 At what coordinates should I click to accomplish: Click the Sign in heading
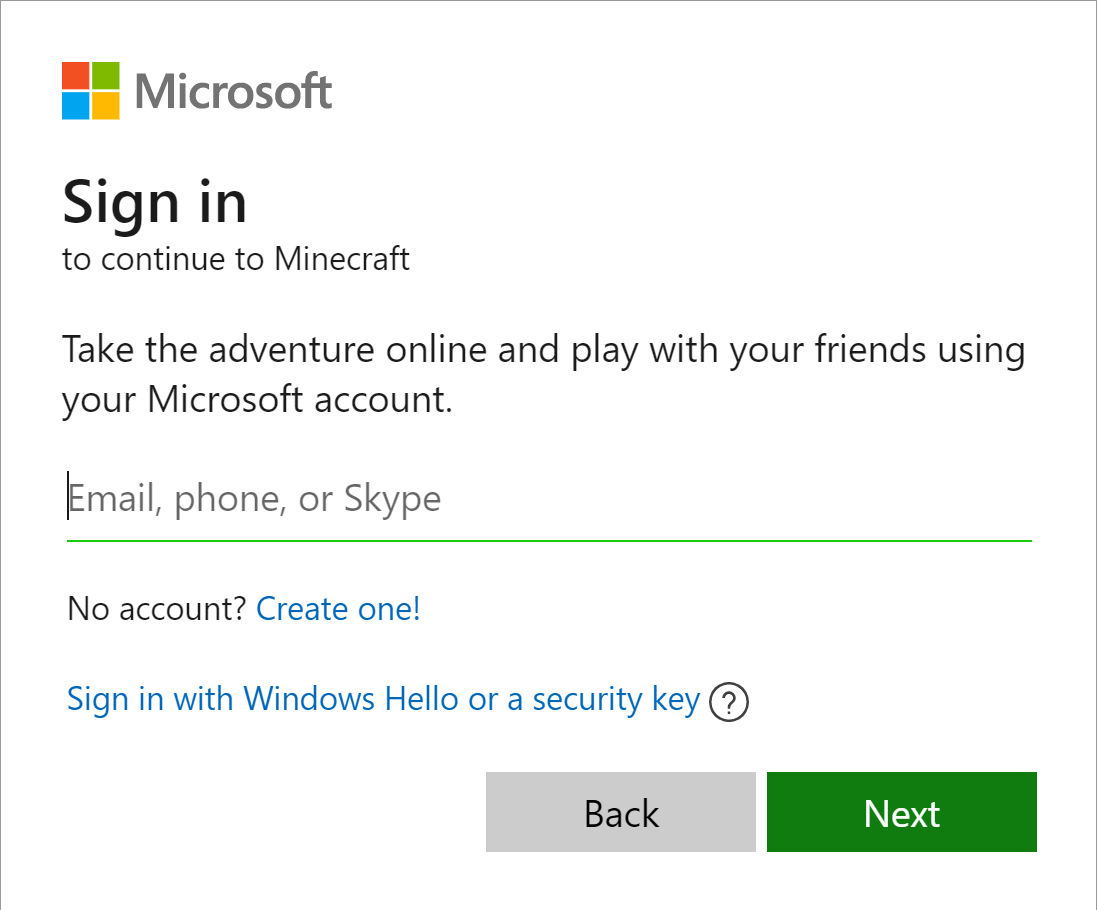[x=154, y=202]
